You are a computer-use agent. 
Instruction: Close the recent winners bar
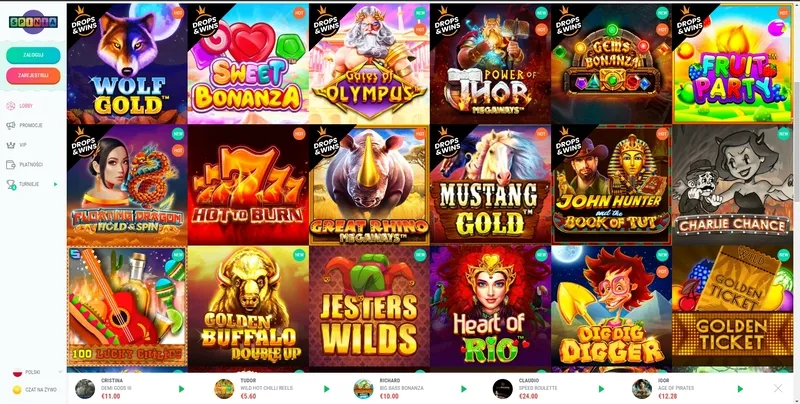[x=778, y=389]
